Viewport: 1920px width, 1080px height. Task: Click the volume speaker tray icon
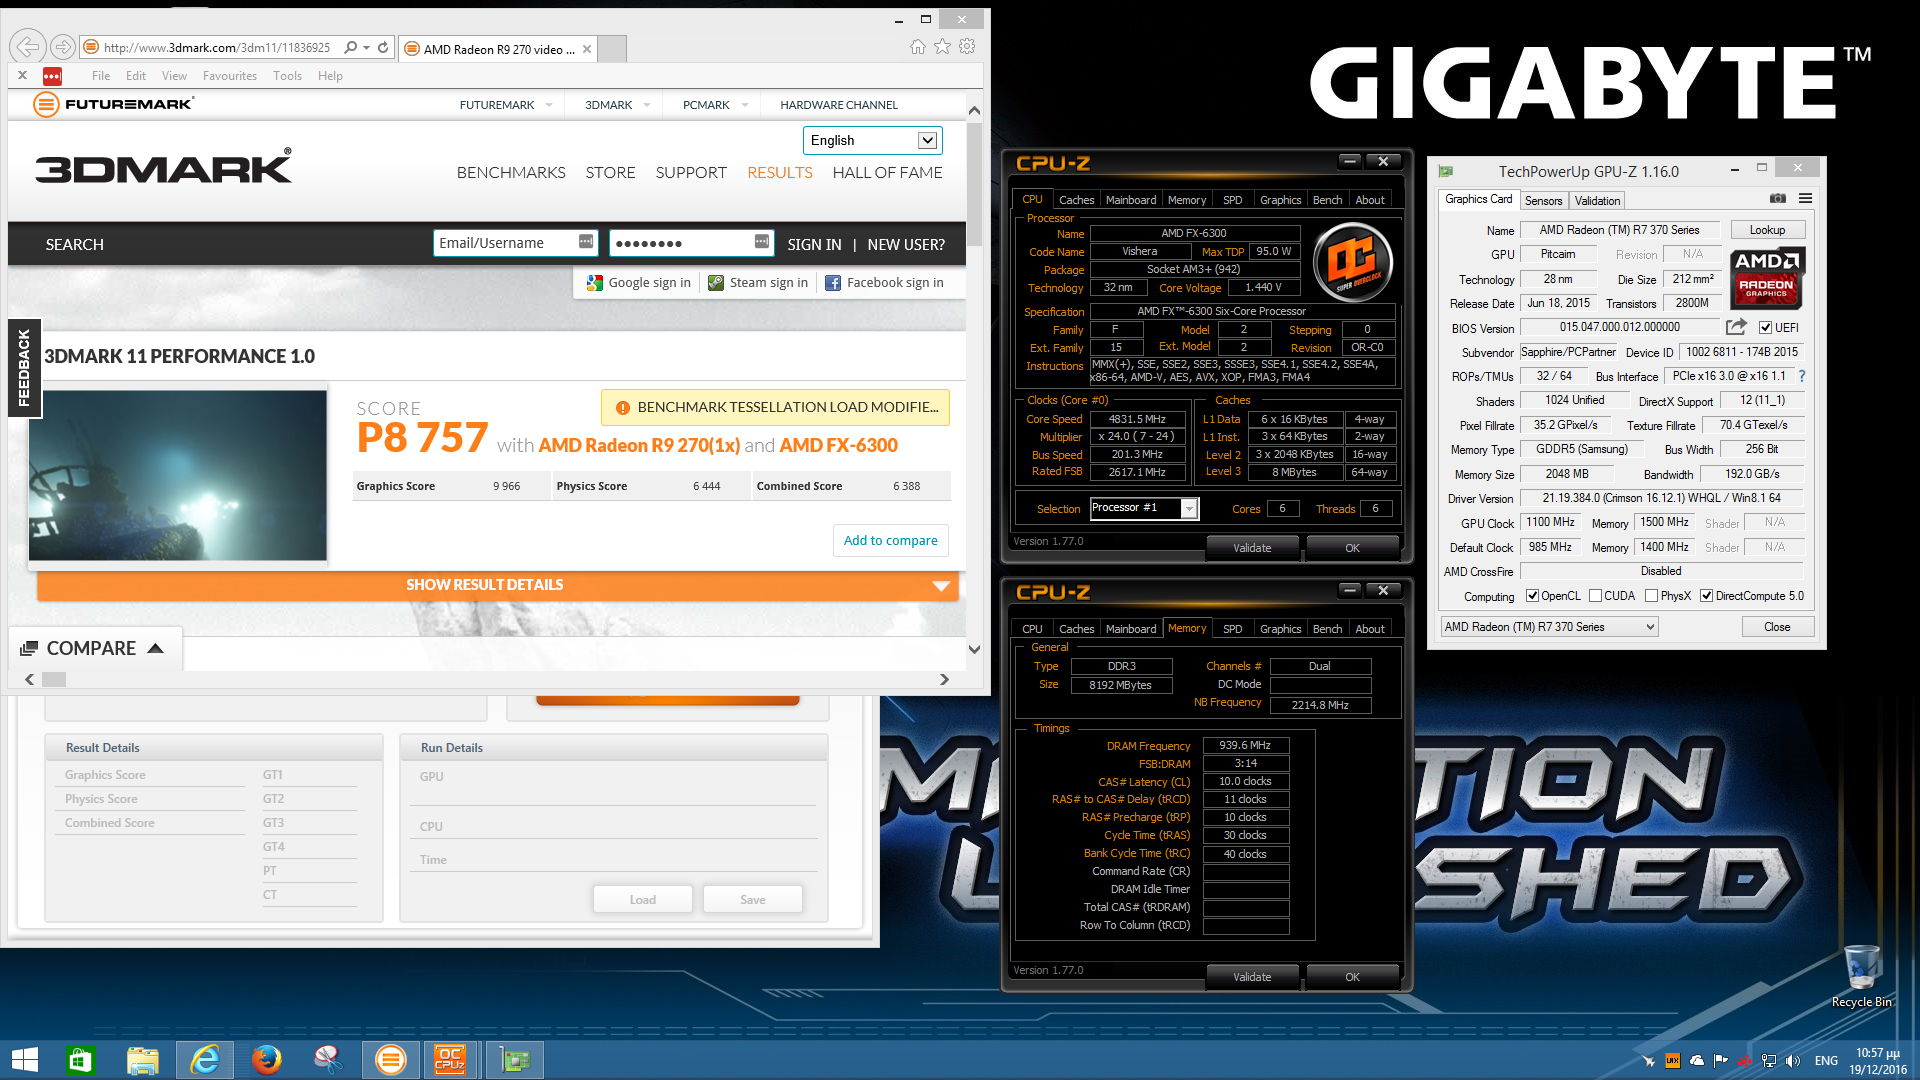click(x=1793, y=1061)
